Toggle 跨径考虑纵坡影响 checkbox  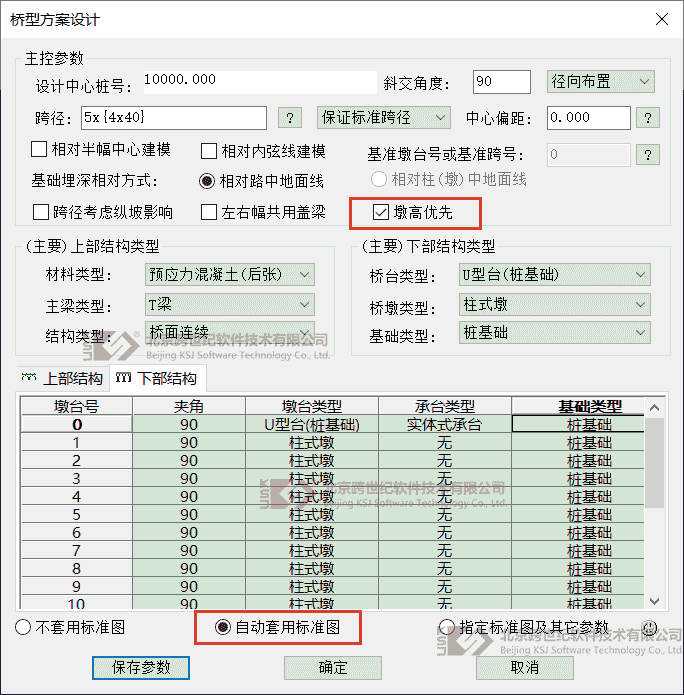pyautogui.click(x=41, y=212)
